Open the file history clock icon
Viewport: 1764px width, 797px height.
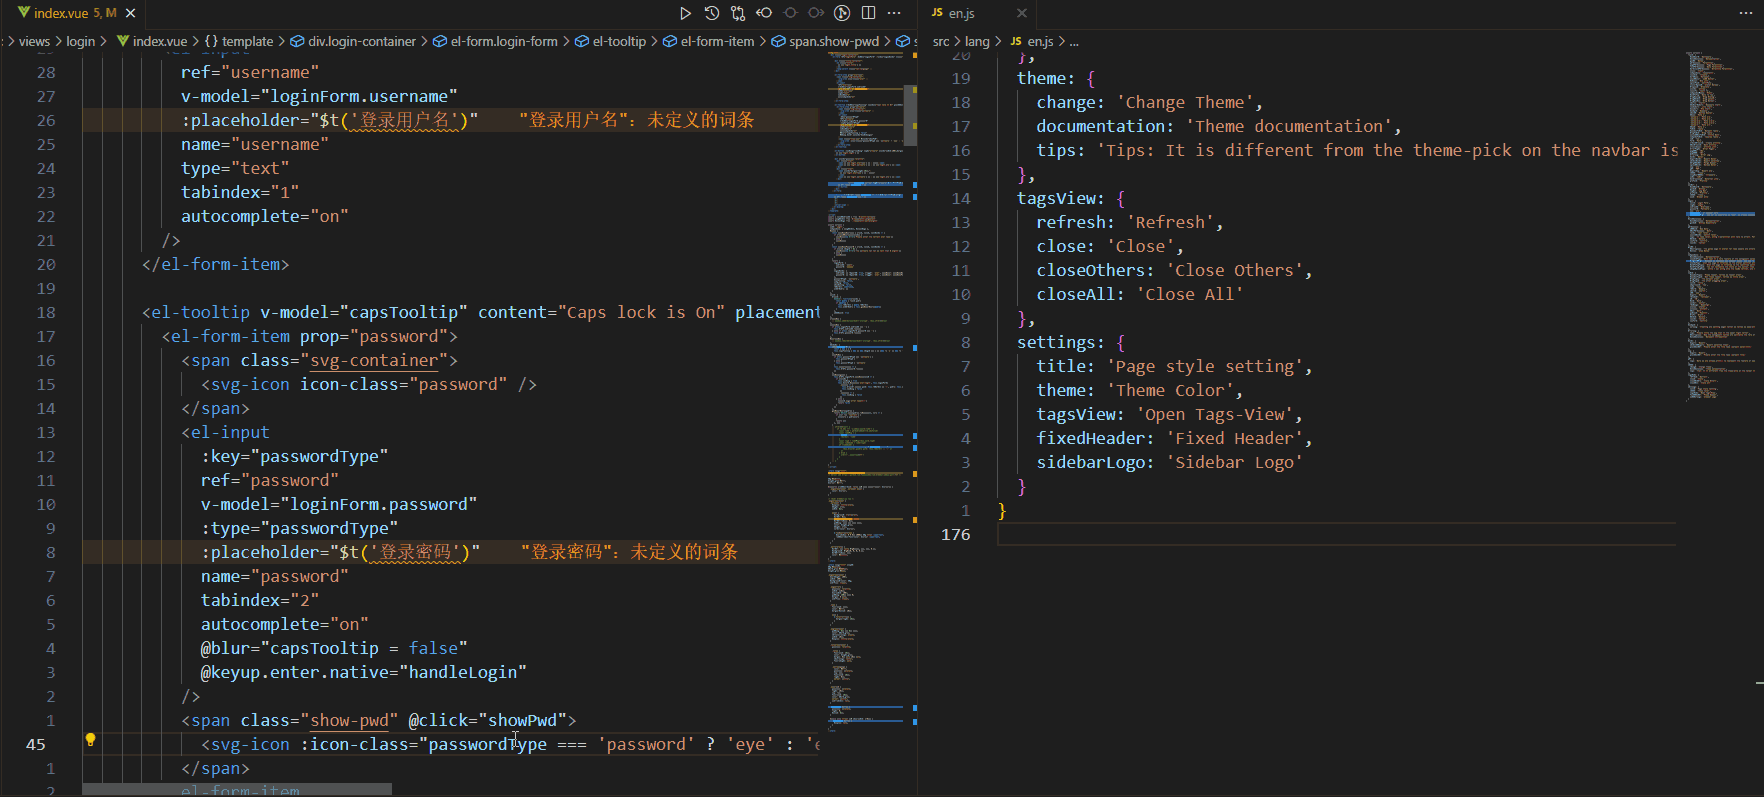point(711,13)
